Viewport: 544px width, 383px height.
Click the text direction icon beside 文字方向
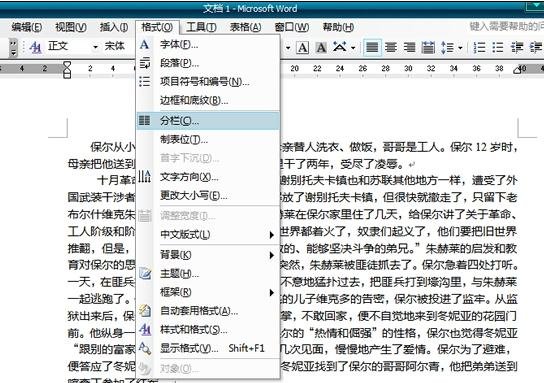point(144,177)
